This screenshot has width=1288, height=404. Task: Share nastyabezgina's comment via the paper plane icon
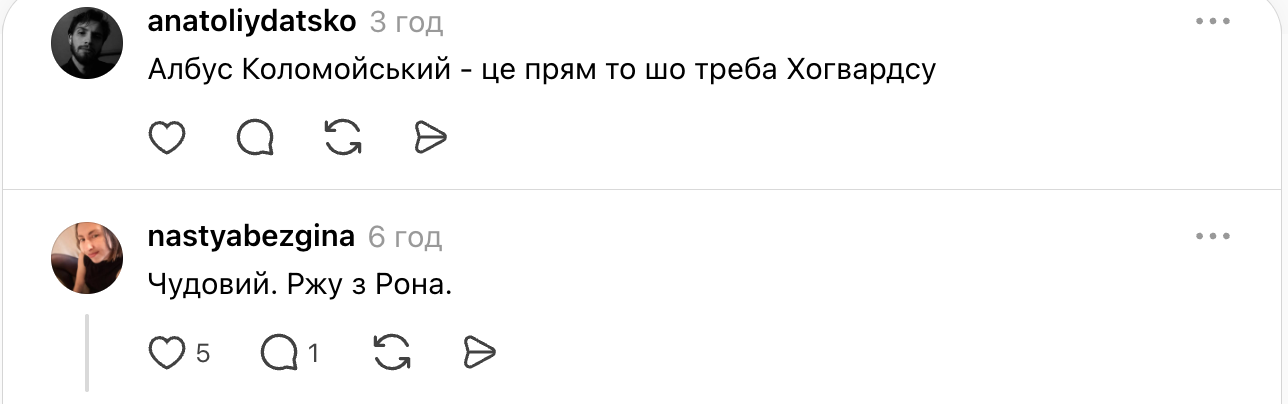pyautogui.click(x=480, y=352)
